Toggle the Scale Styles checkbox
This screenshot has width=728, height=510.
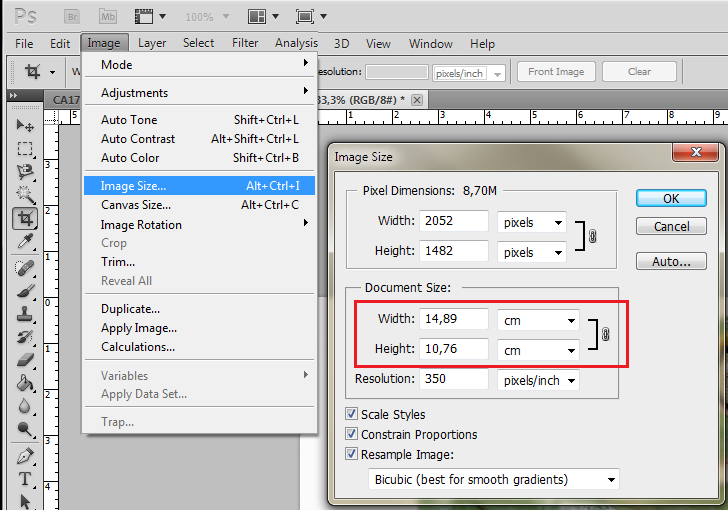(x=351, y=414)
